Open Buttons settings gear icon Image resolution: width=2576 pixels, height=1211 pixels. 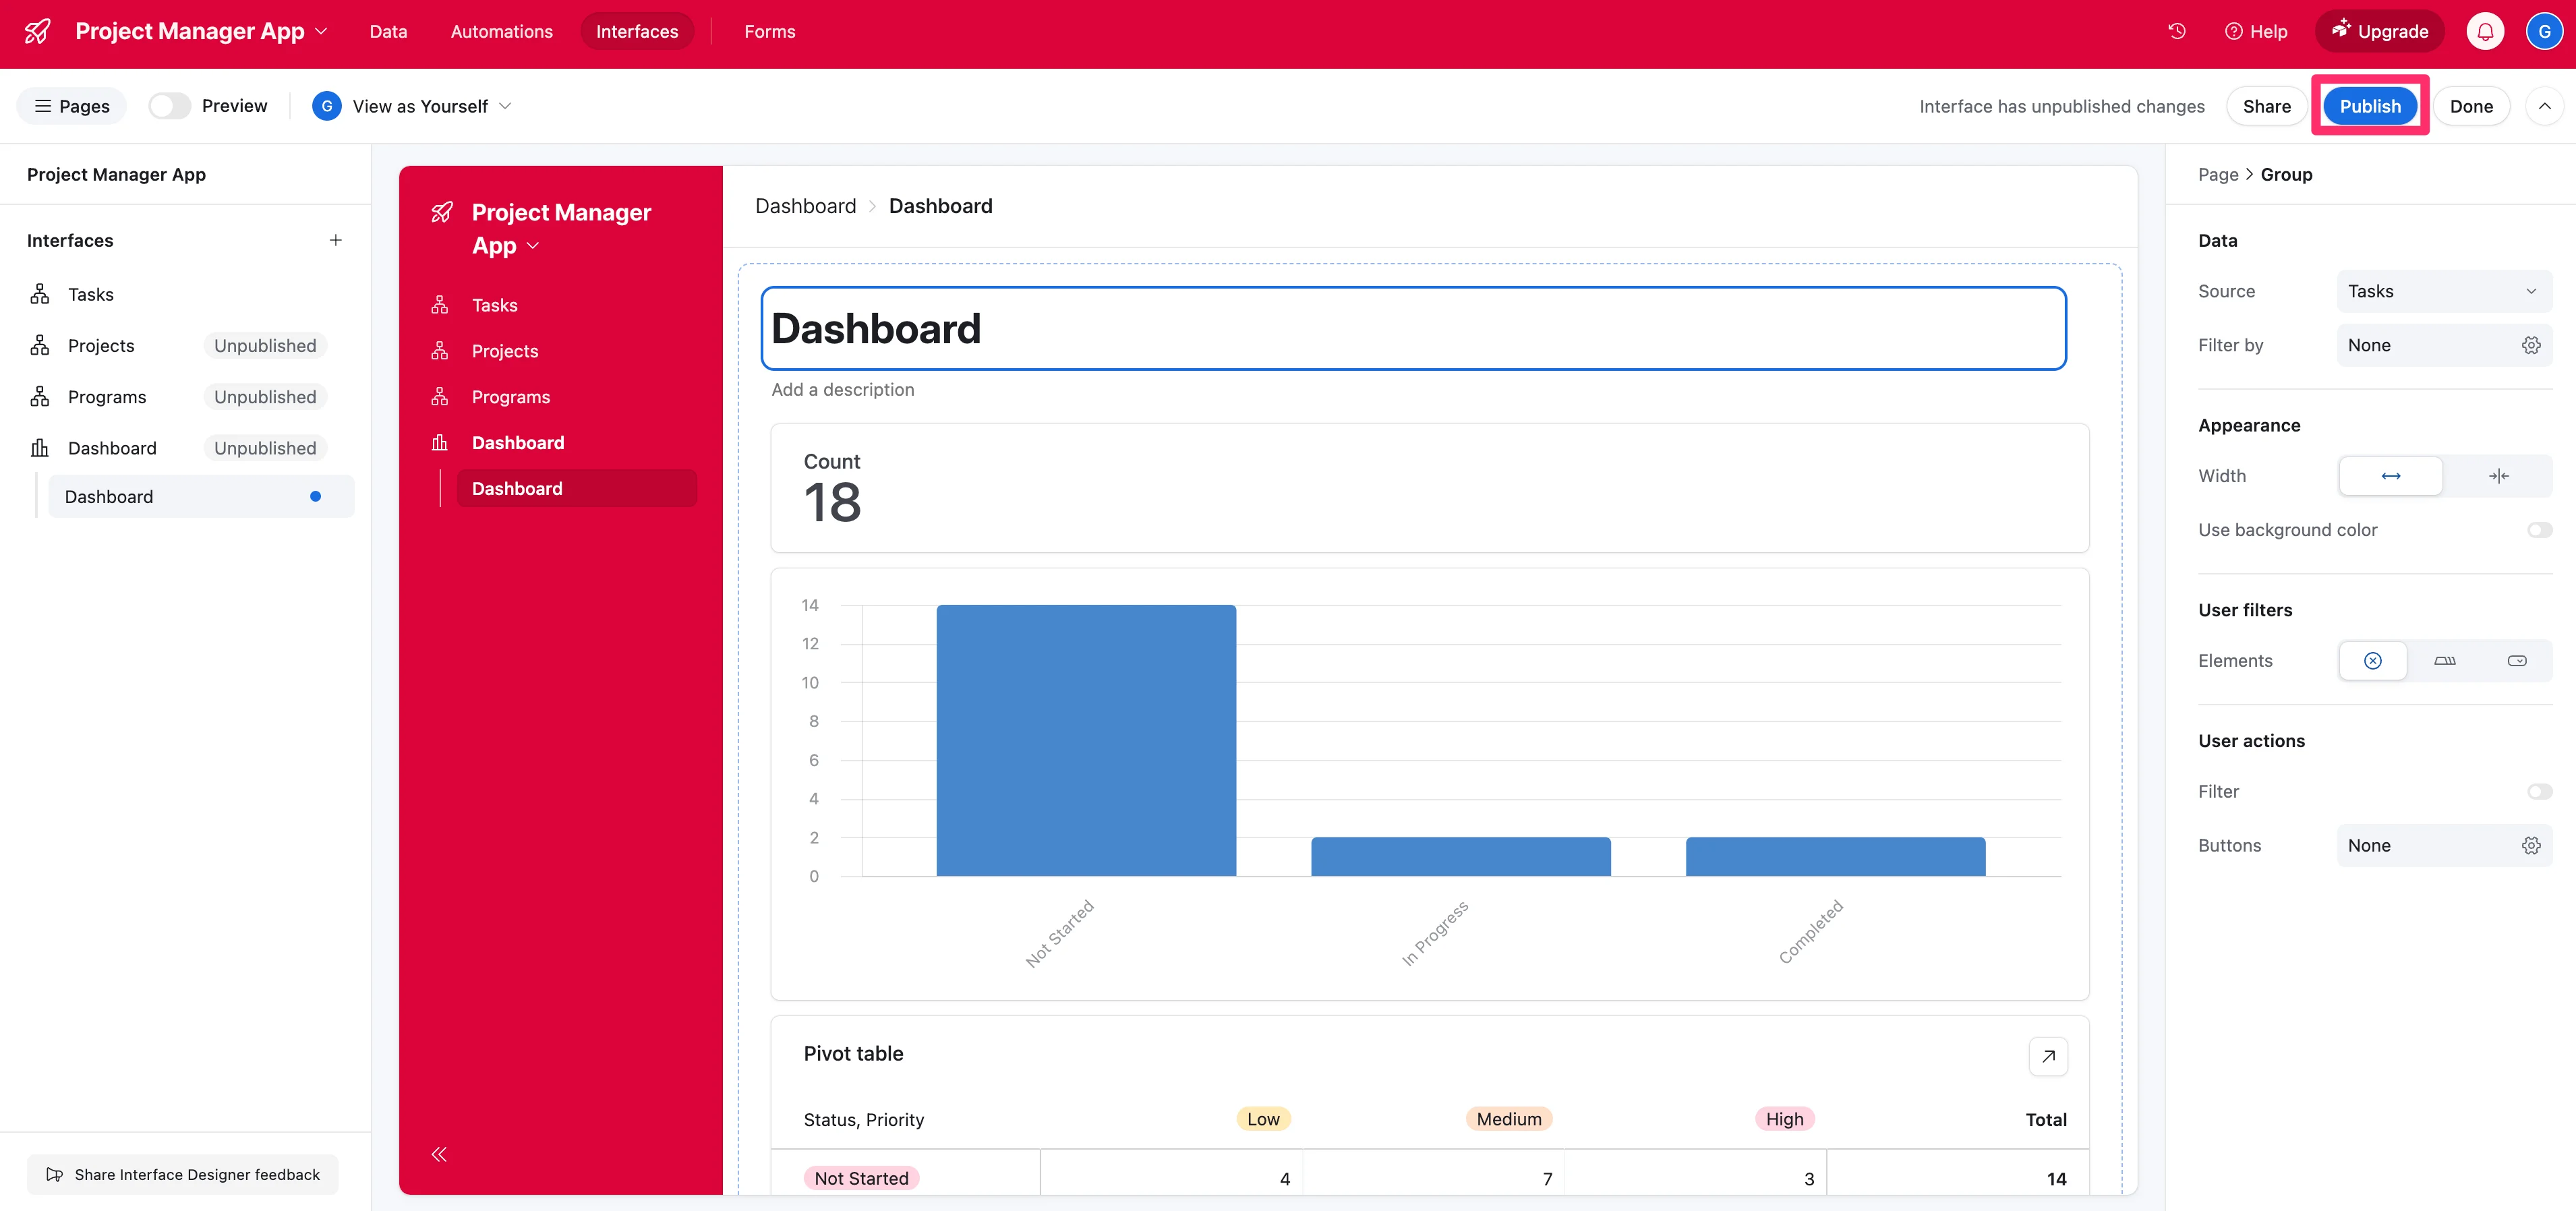pos(2530,845)
